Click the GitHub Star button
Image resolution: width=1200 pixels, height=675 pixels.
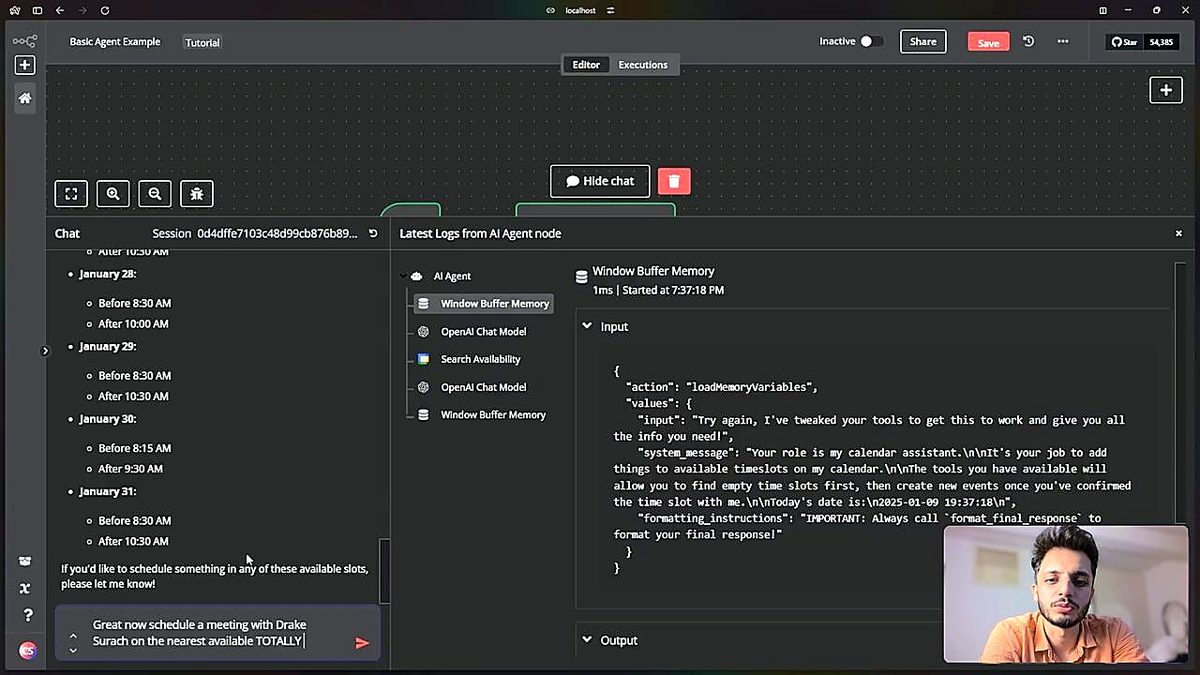coord(1125,42)
